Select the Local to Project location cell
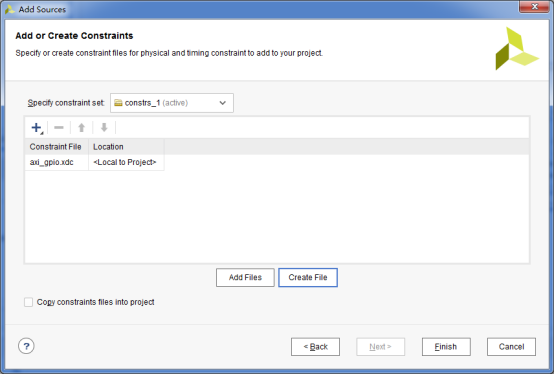This screenshot has height=374, width=554. (126, 162)
